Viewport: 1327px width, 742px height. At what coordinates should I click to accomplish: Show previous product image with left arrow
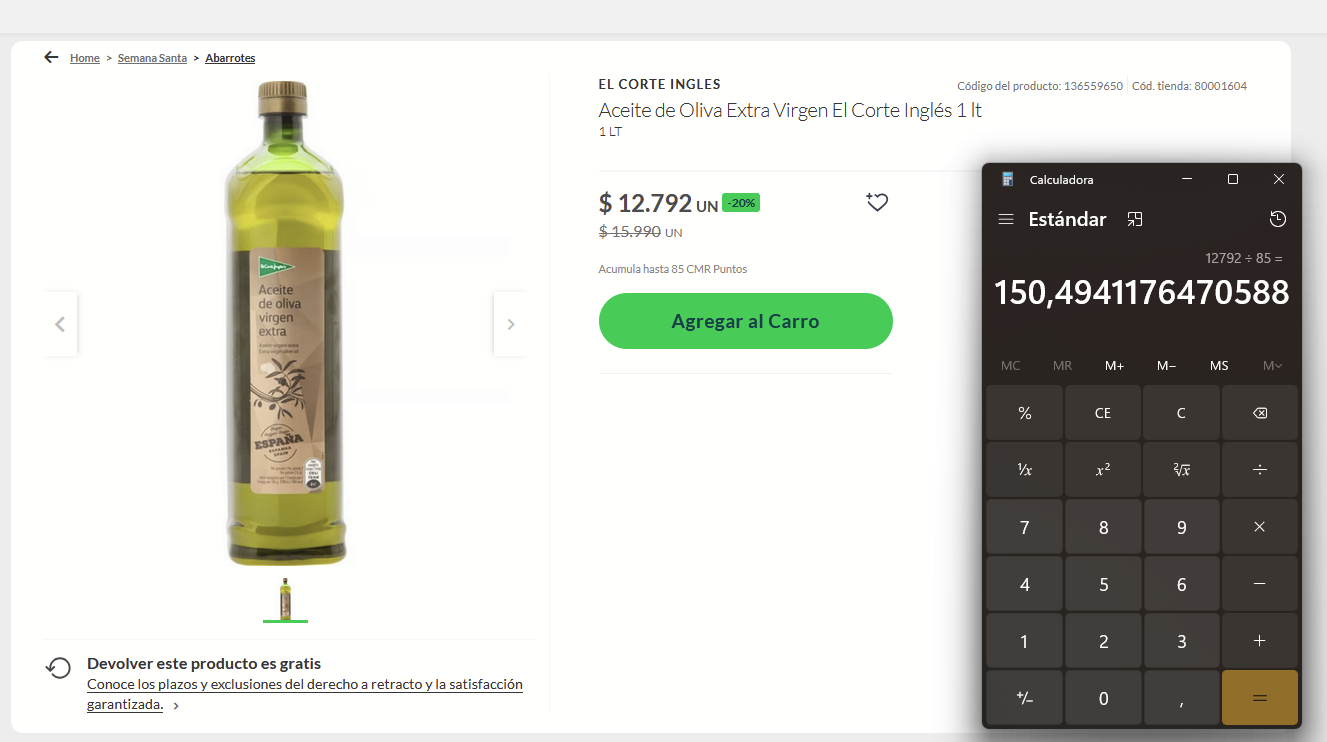(60, 324)
